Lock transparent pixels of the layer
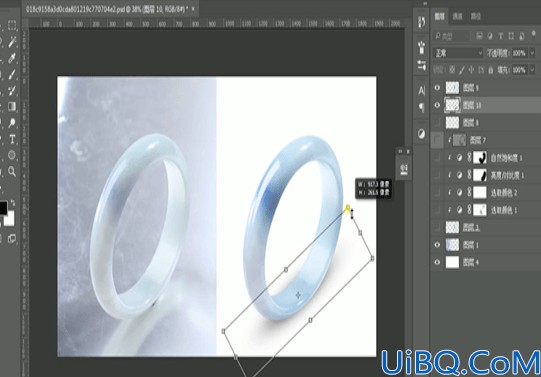Image resolution: width=541 pixels, height=377 pixels. tap(452, 70)
